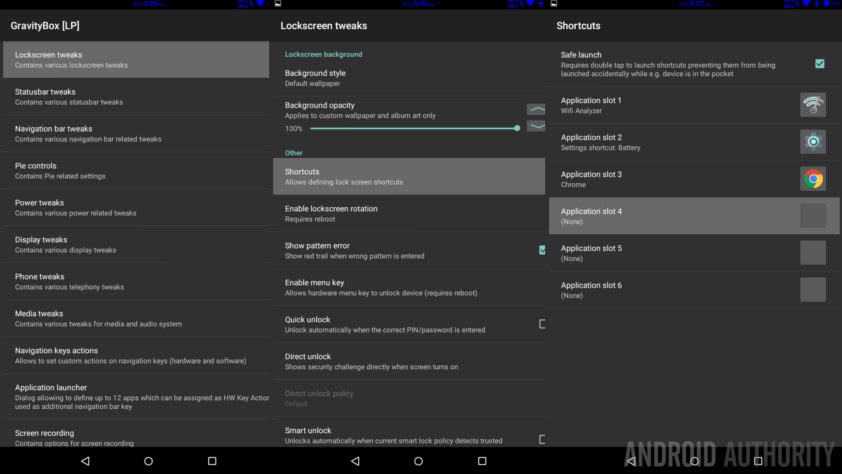Open Media tweaks category
The height and width of the screenshot is (474, 842).
pos(136,319)
